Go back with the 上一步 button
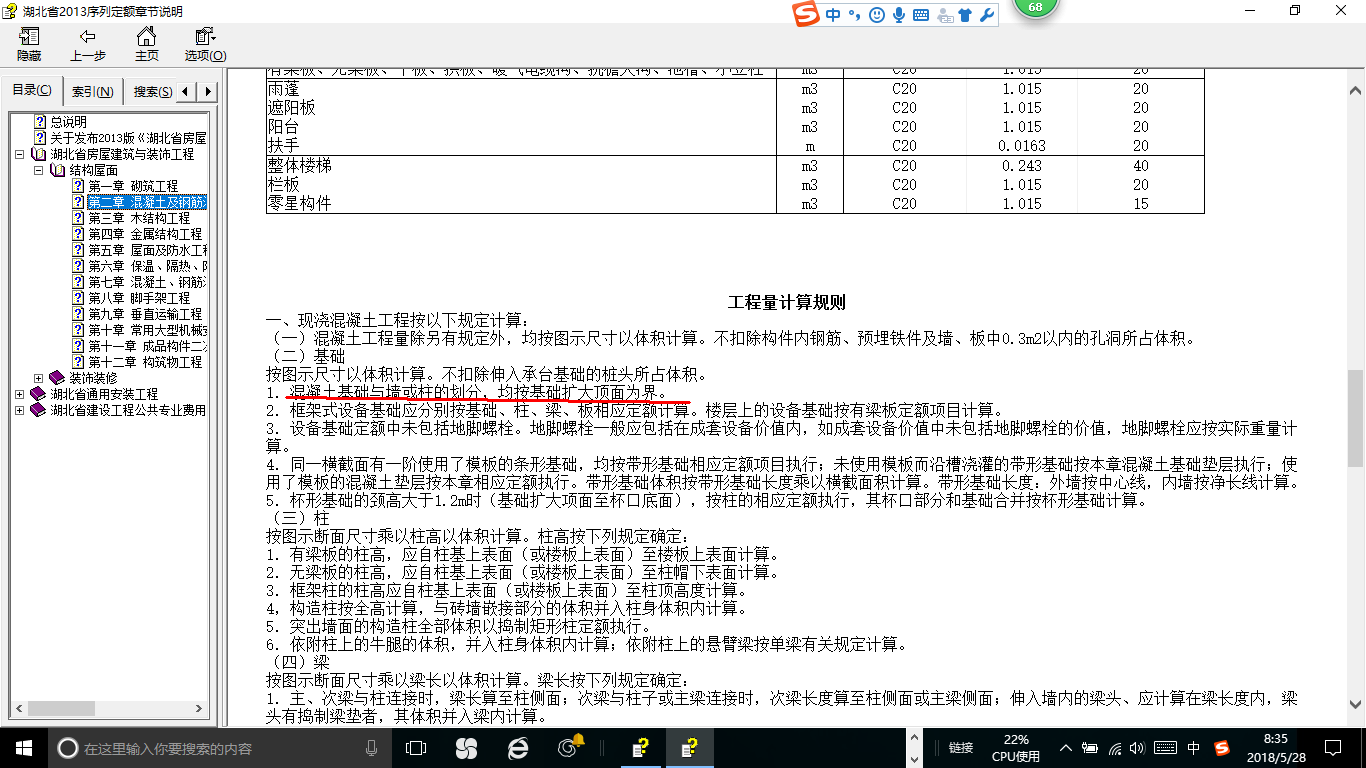Screen dimensions: 1366x768 pyautogui.click(x=88, y=45)
